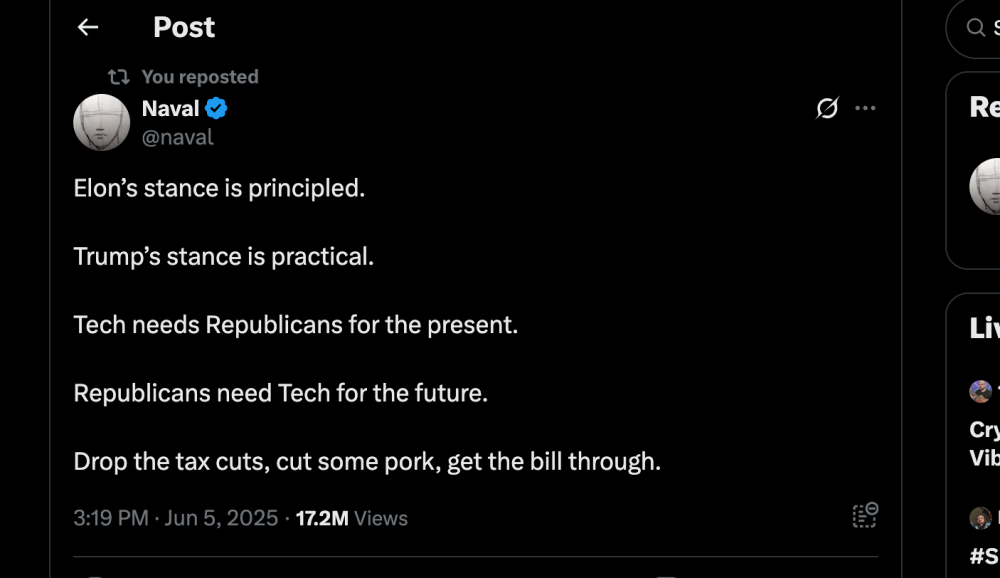
Task: Click the Naval display name
Action: [170, 108]
